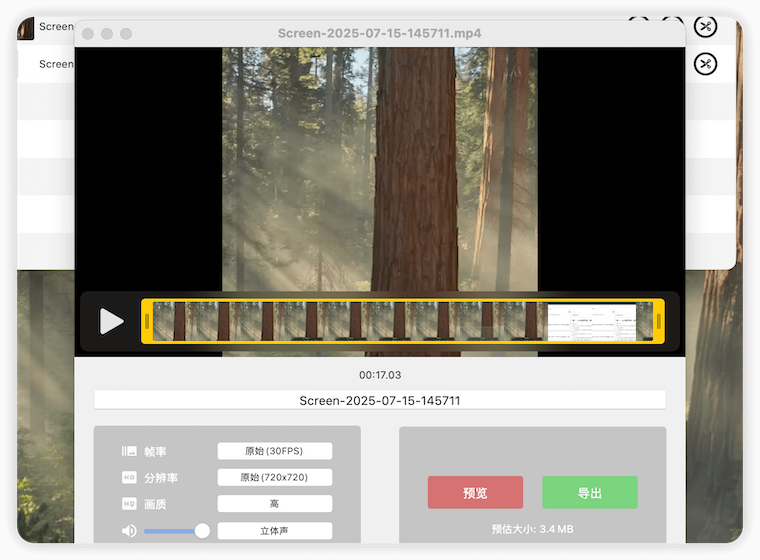
Task: Click the quality (画质) HQ icon
Action: point(129,504)
